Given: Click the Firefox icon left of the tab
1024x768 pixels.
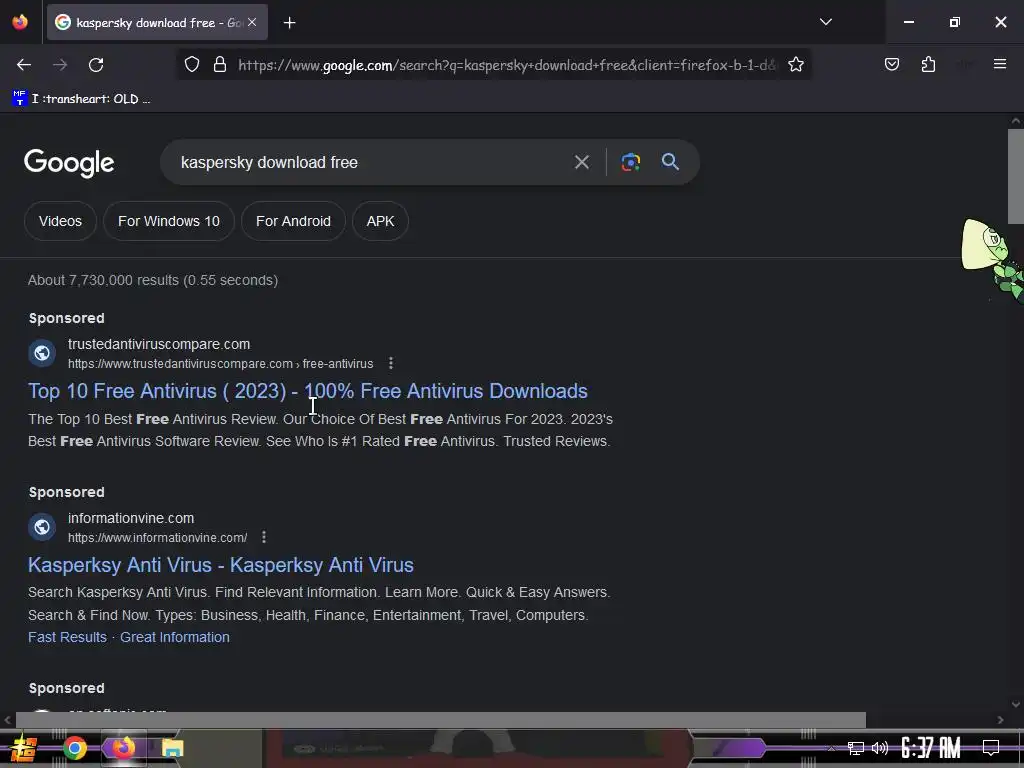Looking at the screenshot, I should [20, 22].
